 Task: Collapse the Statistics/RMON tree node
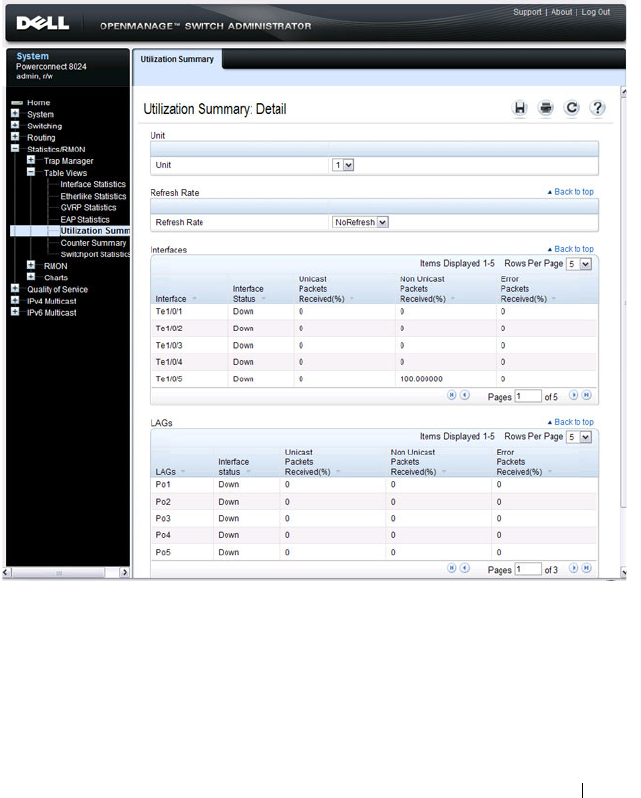[x=15, y=149]
